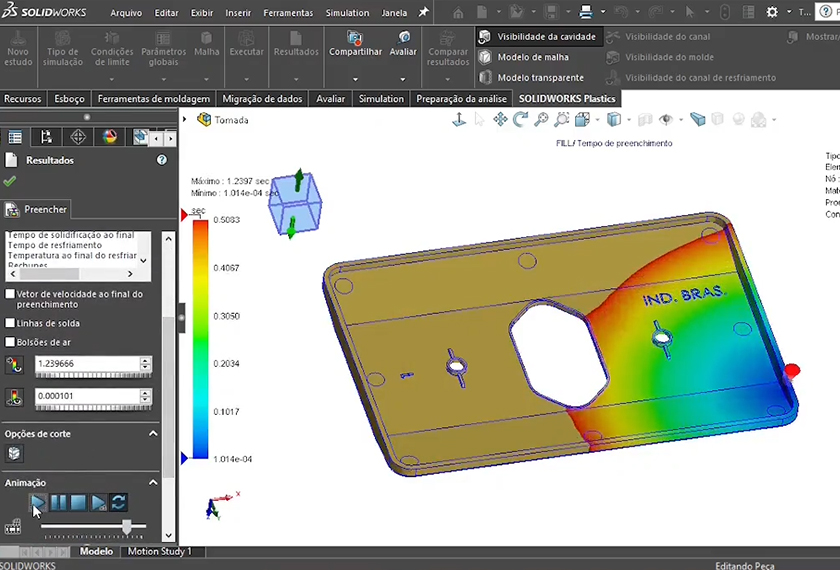Click the zoom to area tool
The image size is (840, 570).
tap(561, 119)
